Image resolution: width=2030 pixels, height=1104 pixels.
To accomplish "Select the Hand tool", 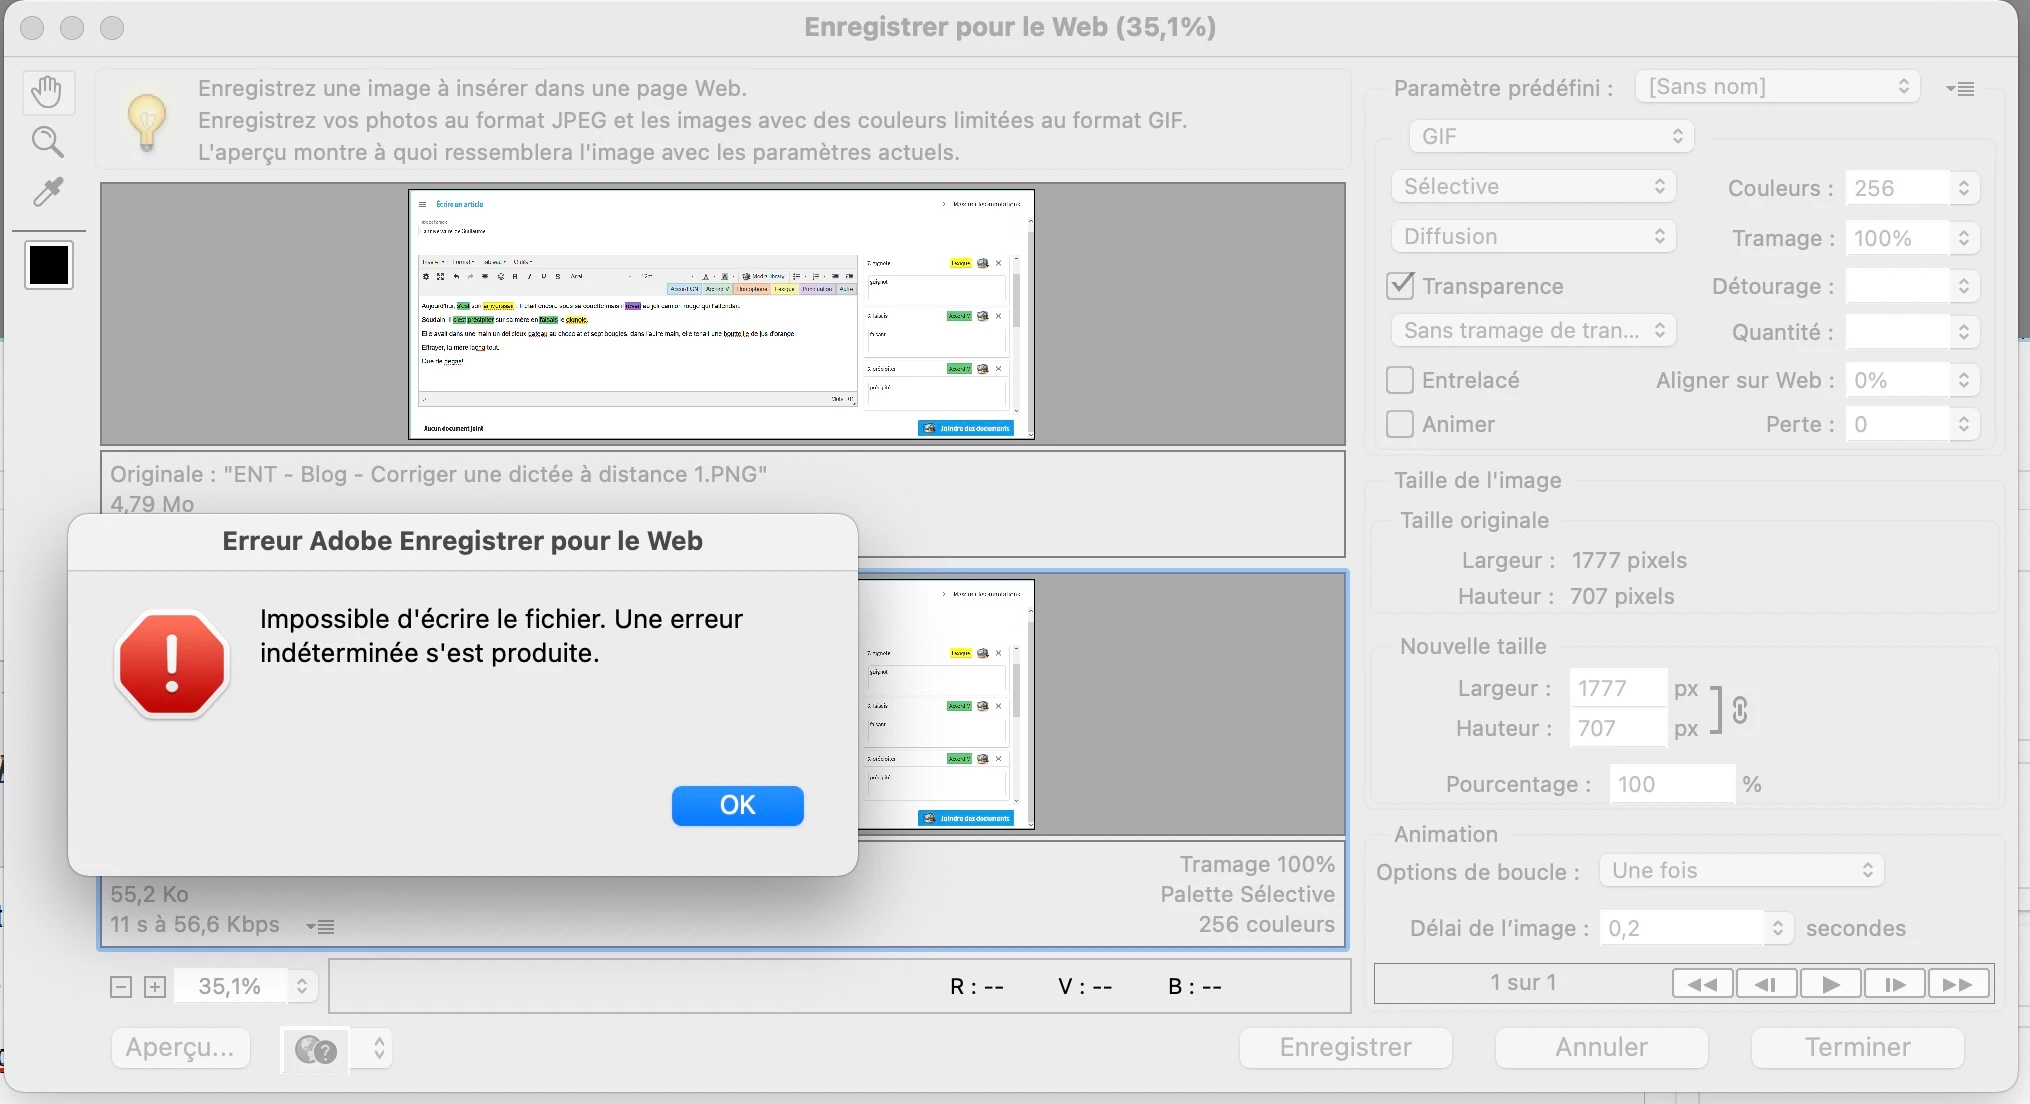I will [x=47, y=92].
